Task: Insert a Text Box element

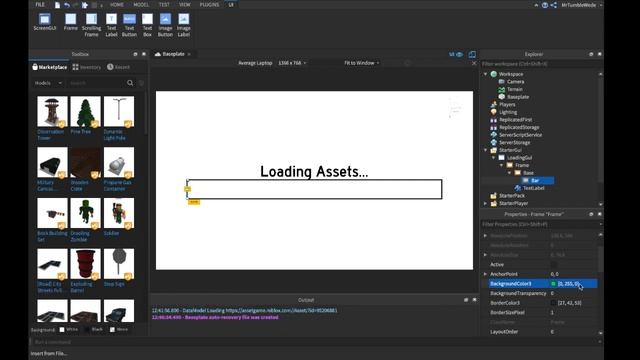Action: click(147, 25)
